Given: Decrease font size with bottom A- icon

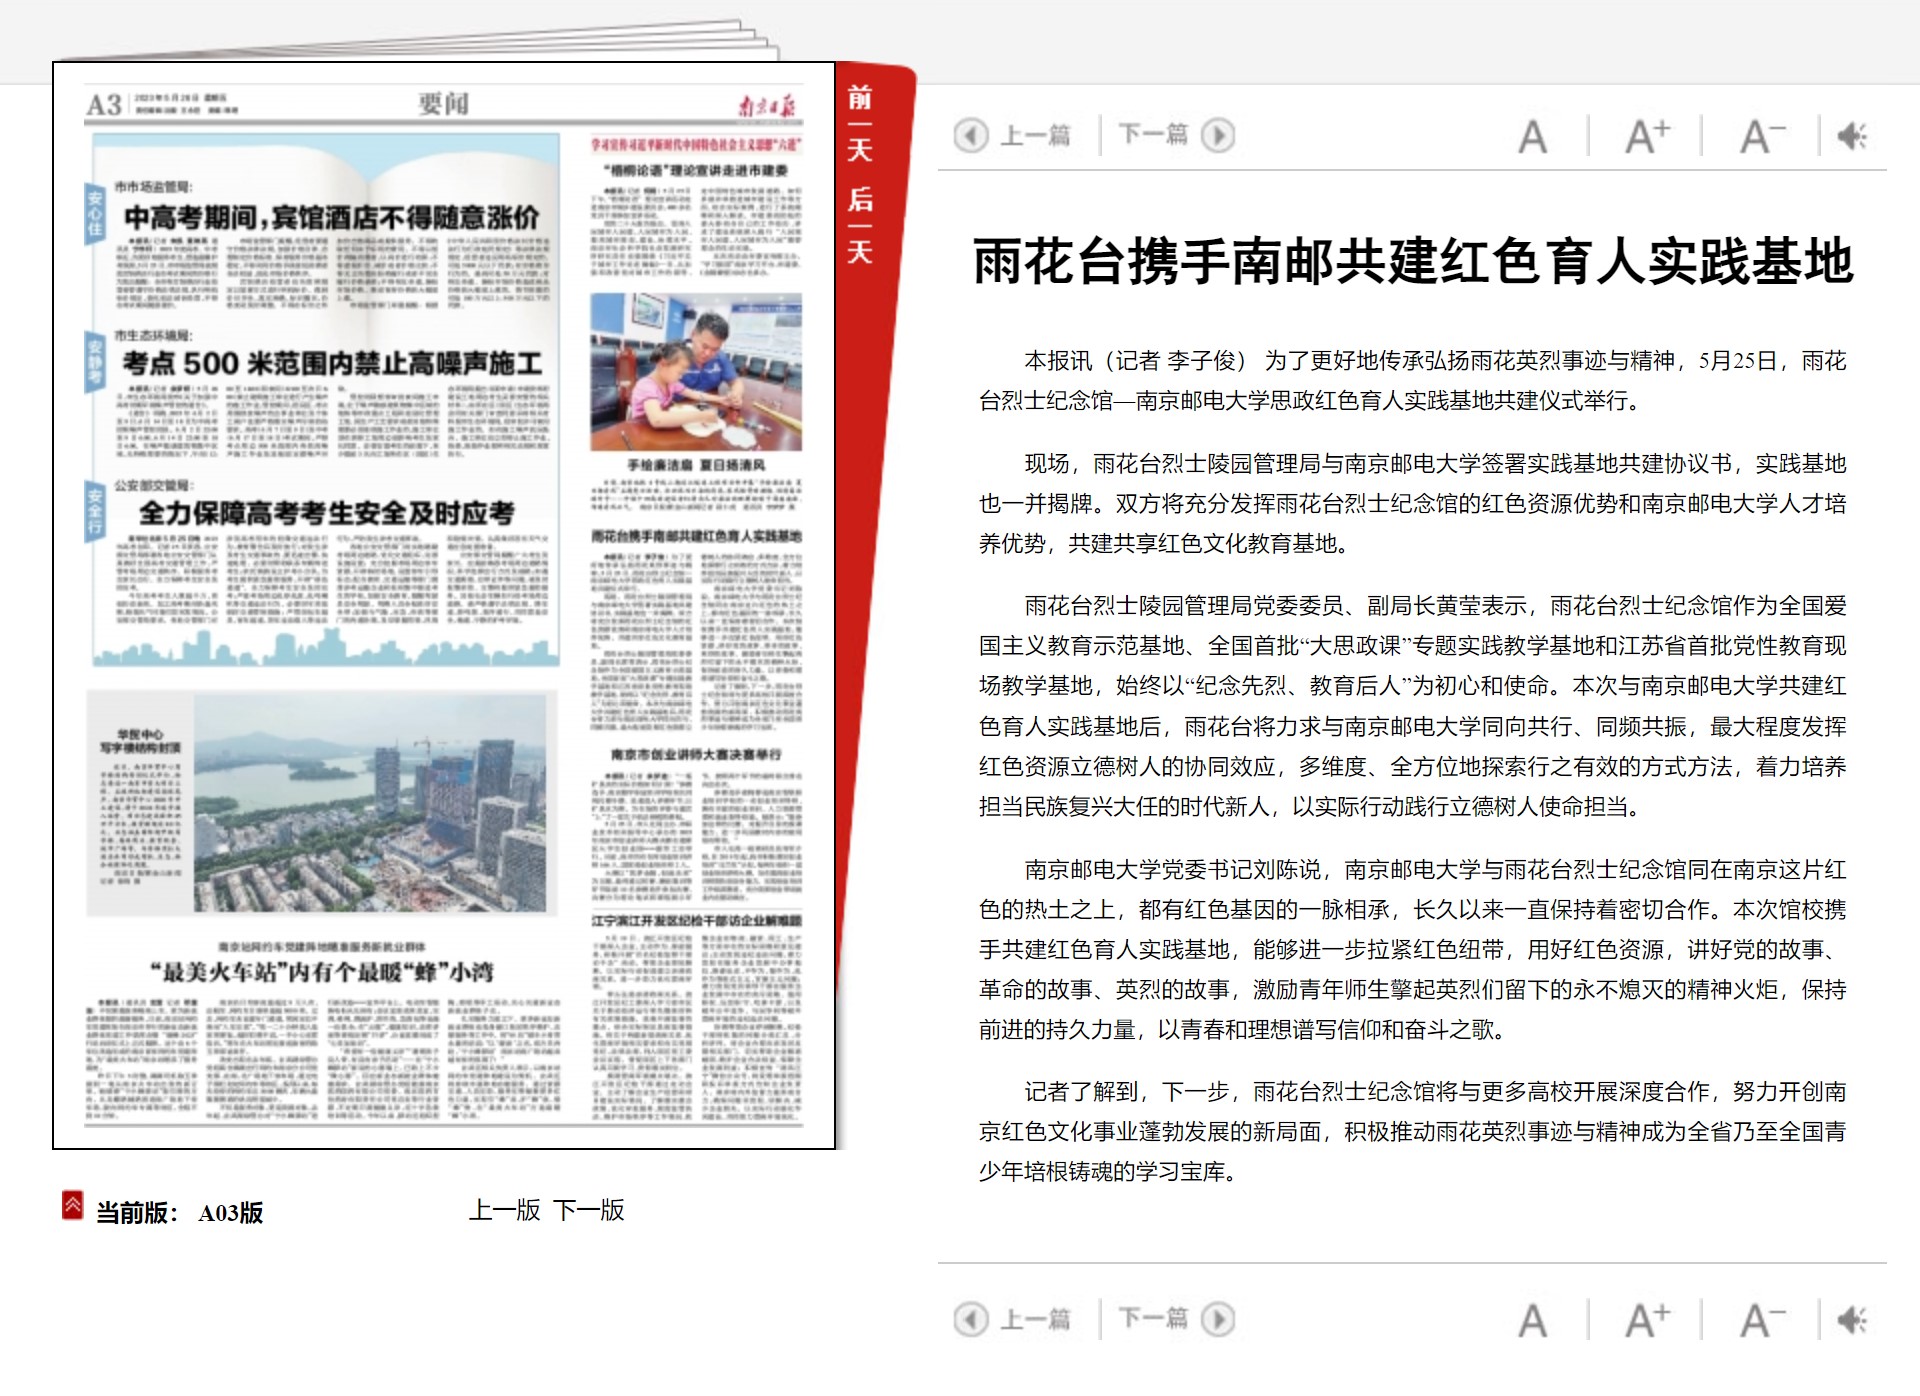Looking at the screenshot, I should (1761, 1320).
